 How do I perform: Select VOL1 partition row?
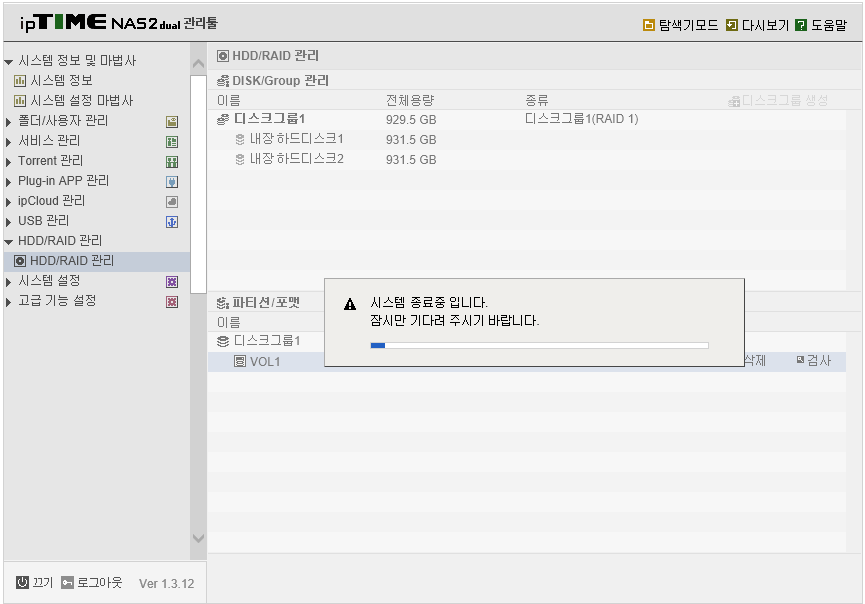(x=527, y=362)
